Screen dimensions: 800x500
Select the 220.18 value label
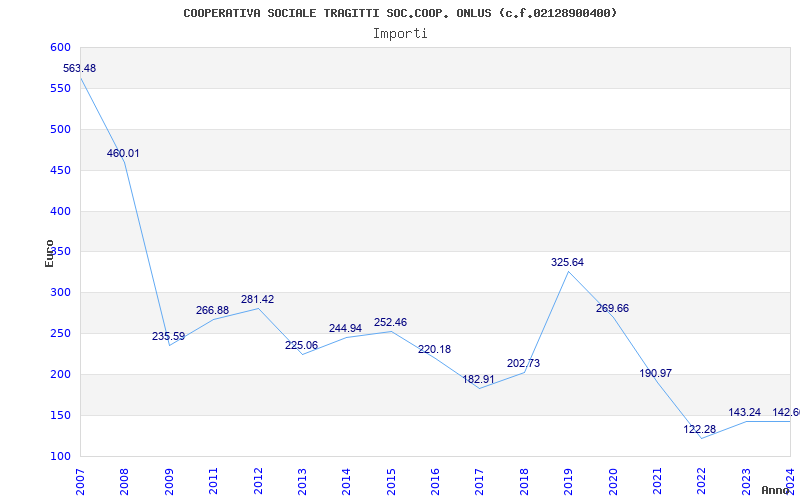tap(434, 350)
